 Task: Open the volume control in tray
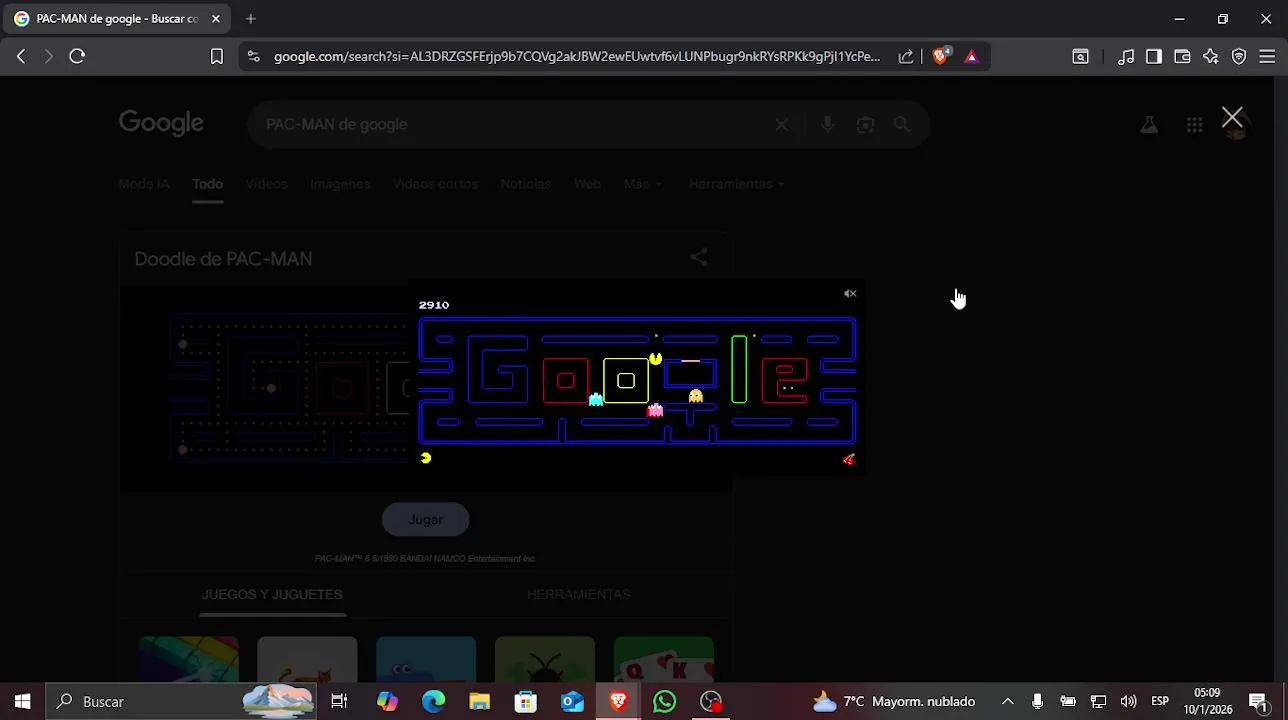[x=1128, y=701]
